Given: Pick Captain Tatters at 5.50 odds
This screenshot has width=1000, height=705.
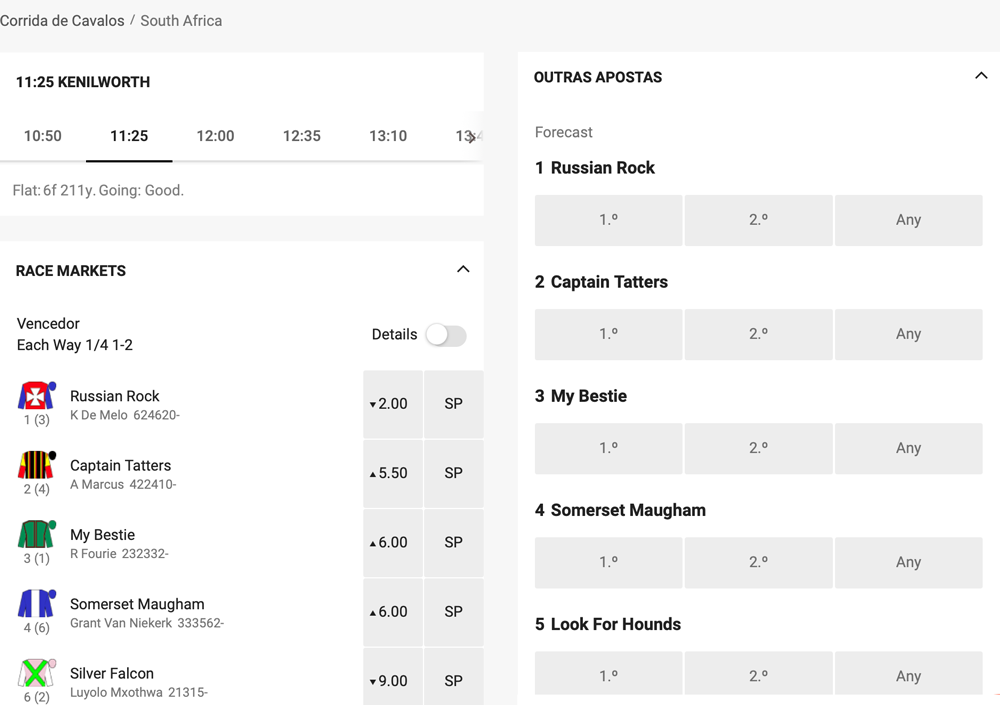Looking at the screenshot, I should point(392,473).
